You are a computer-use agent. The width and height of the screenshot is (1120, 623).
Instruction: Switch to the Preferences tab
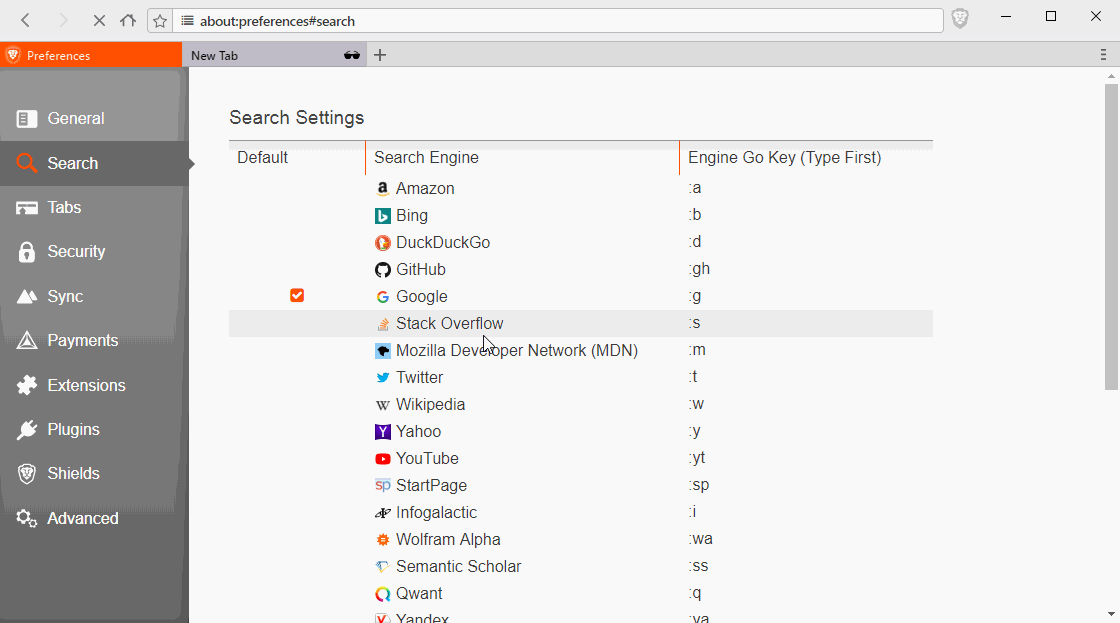(90, 55)
